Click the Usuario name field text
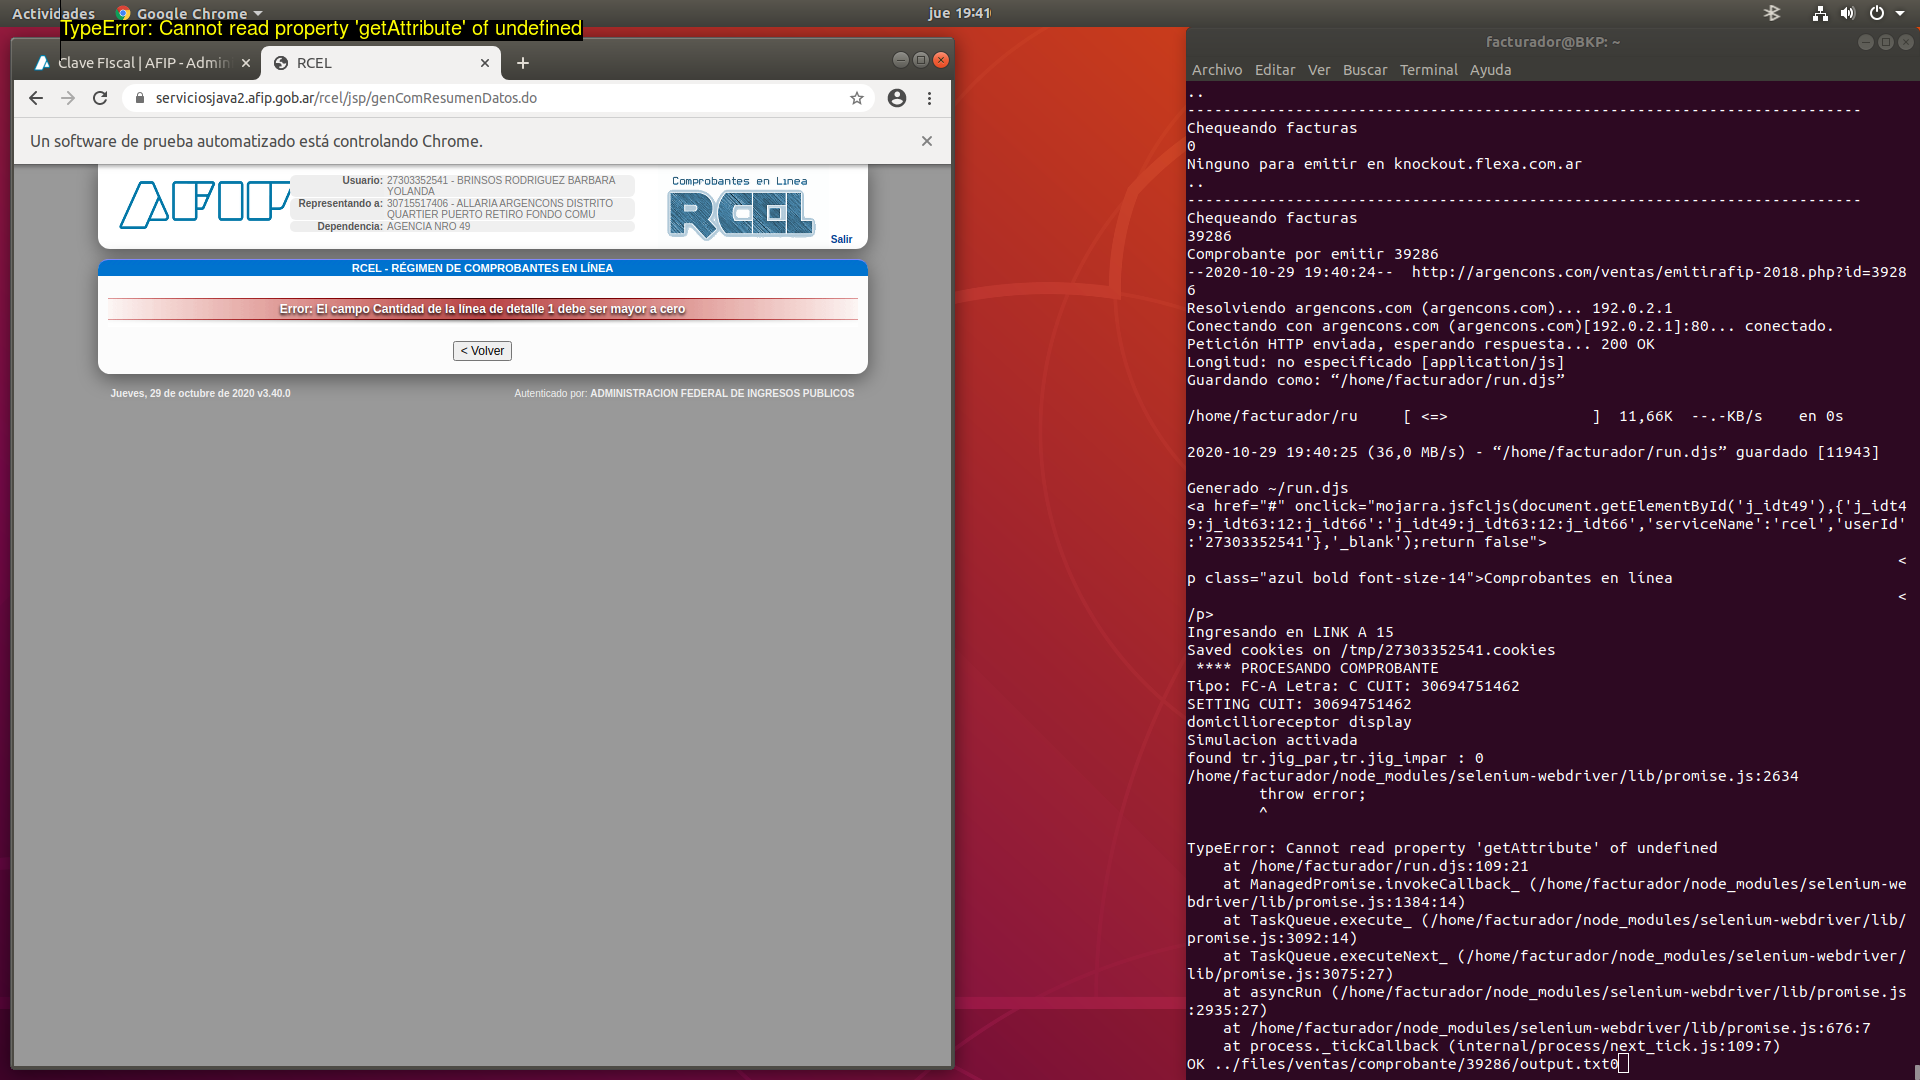 [501, 186]
